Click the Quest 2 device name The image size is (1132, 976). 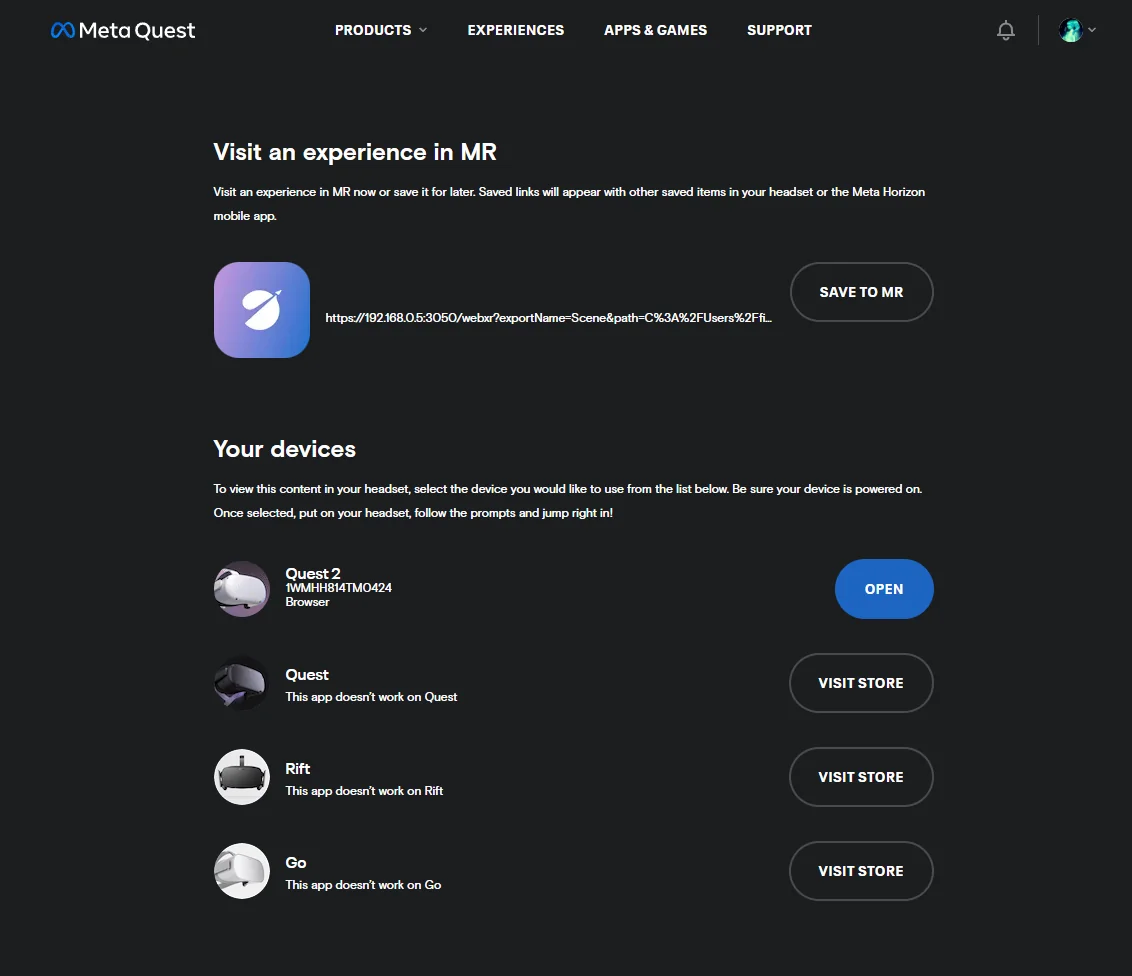click(313, 573)
